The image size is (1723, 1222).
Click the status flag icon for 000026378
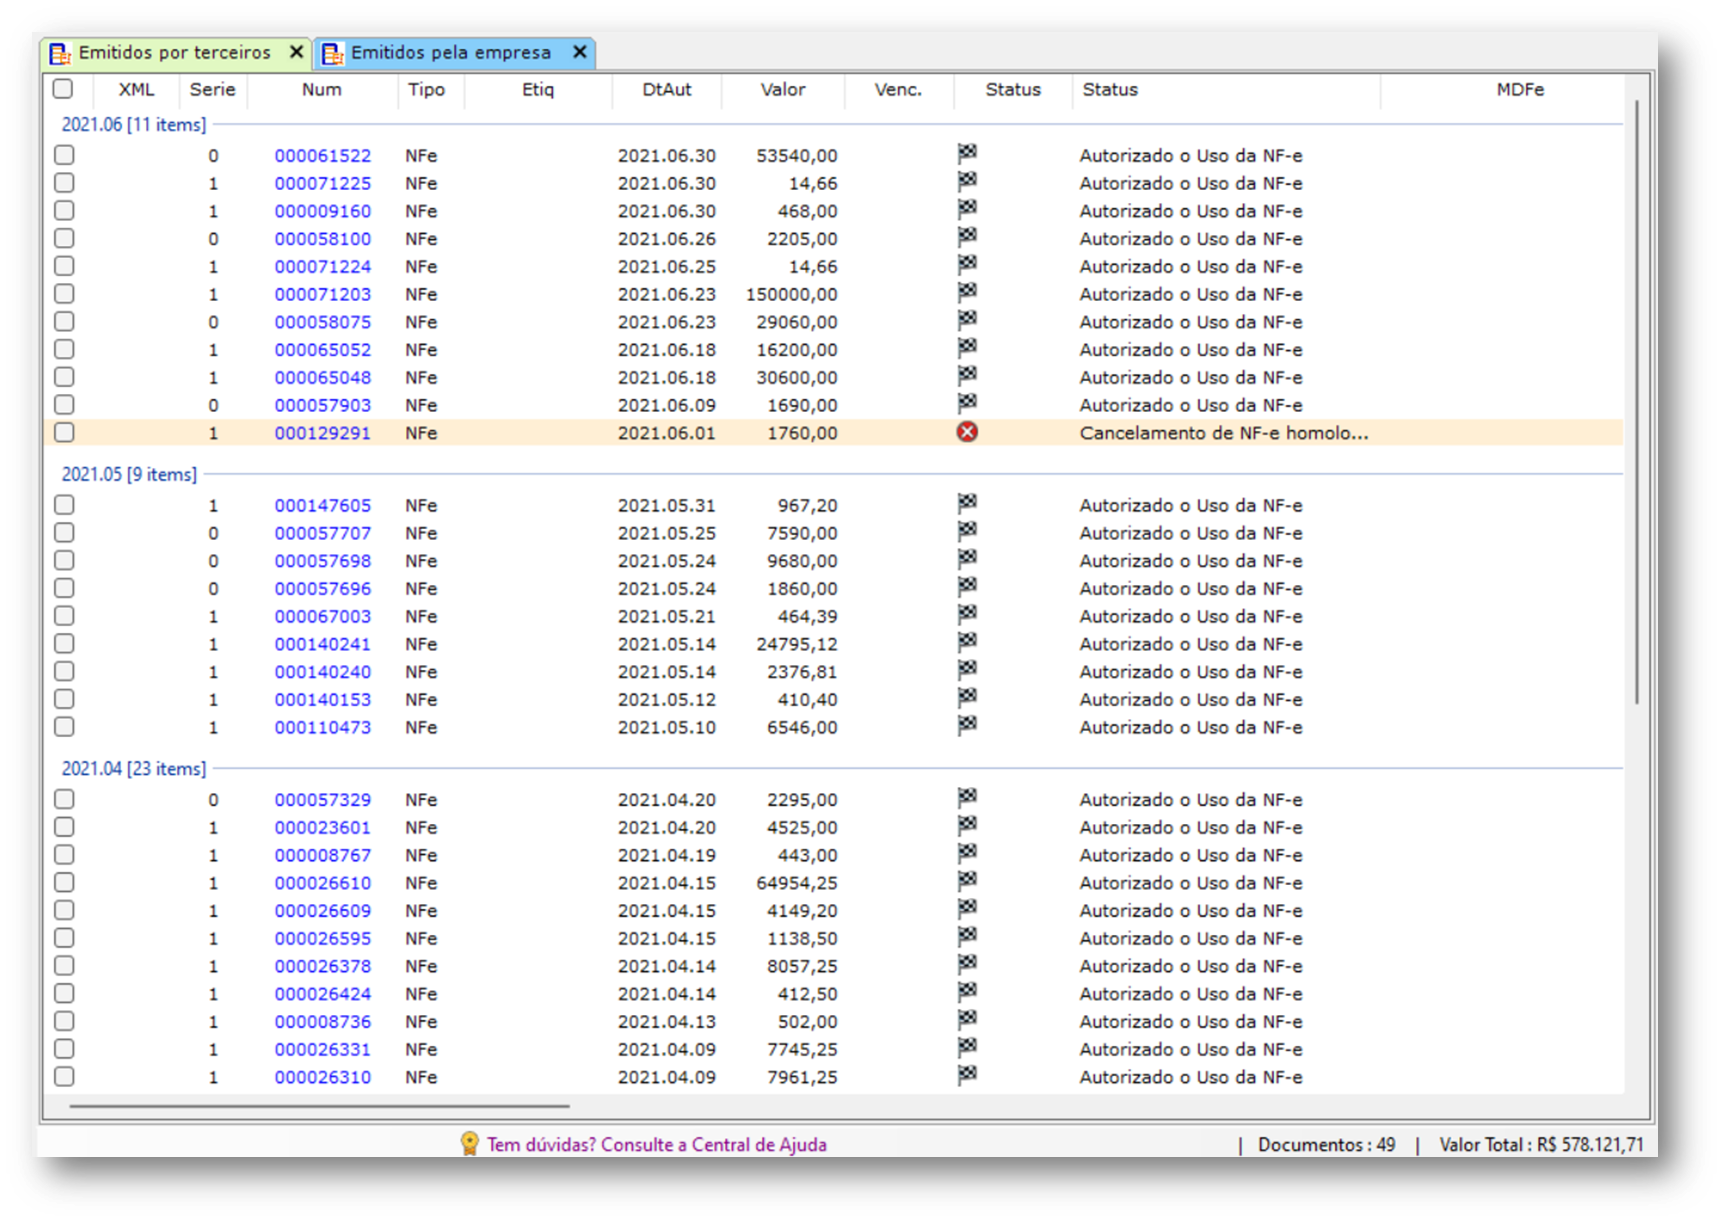pos(967,964)
